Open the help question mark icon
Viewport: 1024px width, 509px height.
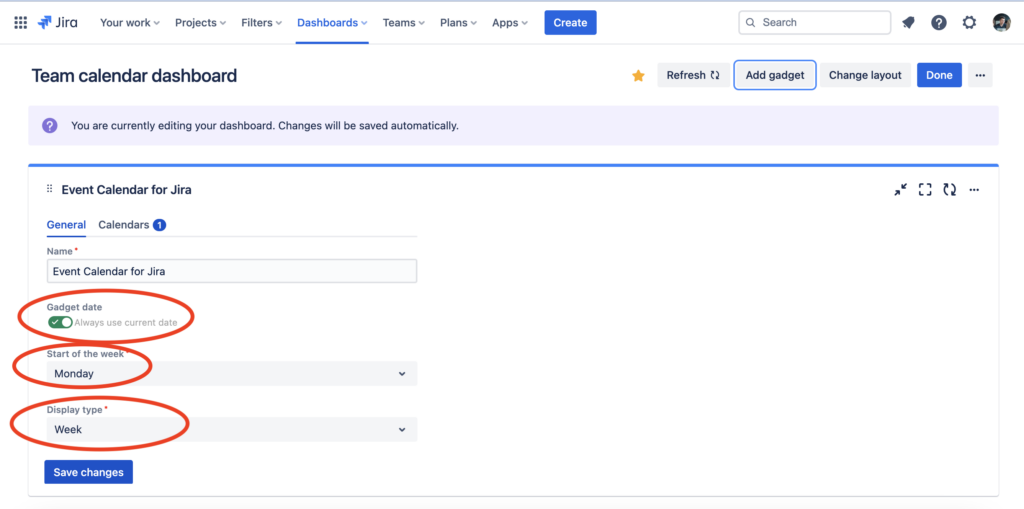[x=939, y=23]
